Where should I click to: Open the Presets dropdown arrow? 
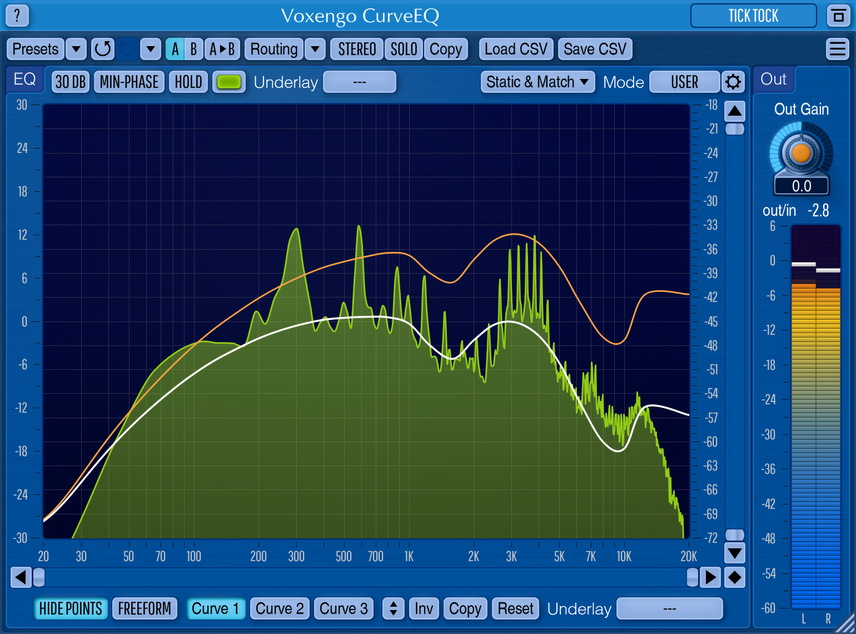[76, 49]
